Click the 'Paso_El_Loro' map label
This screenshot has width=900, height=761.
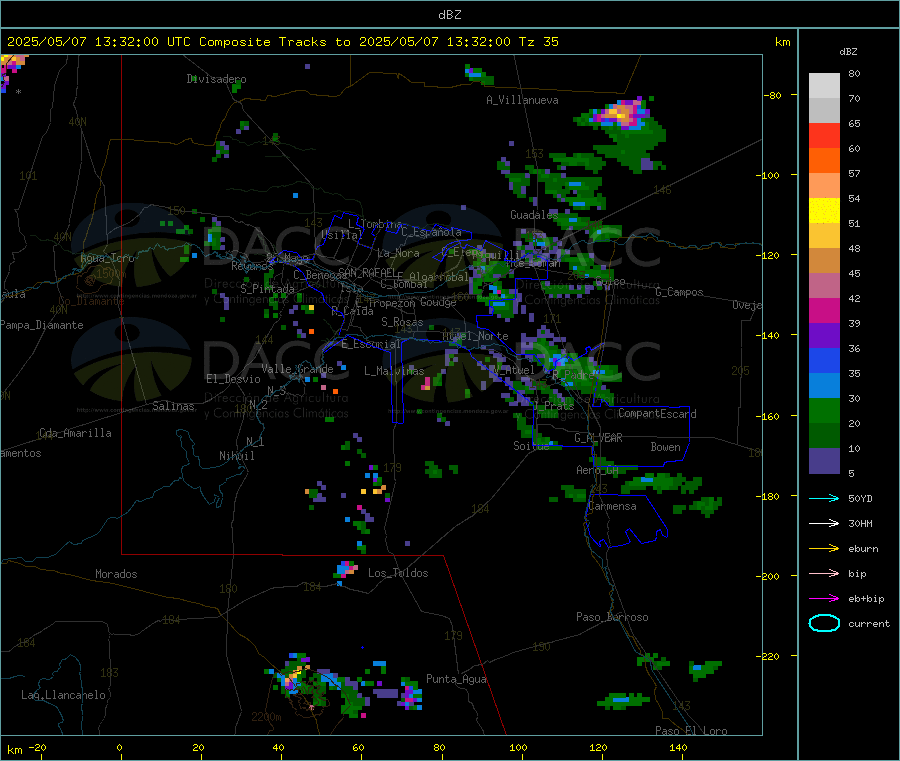click(x=691, y=731)
